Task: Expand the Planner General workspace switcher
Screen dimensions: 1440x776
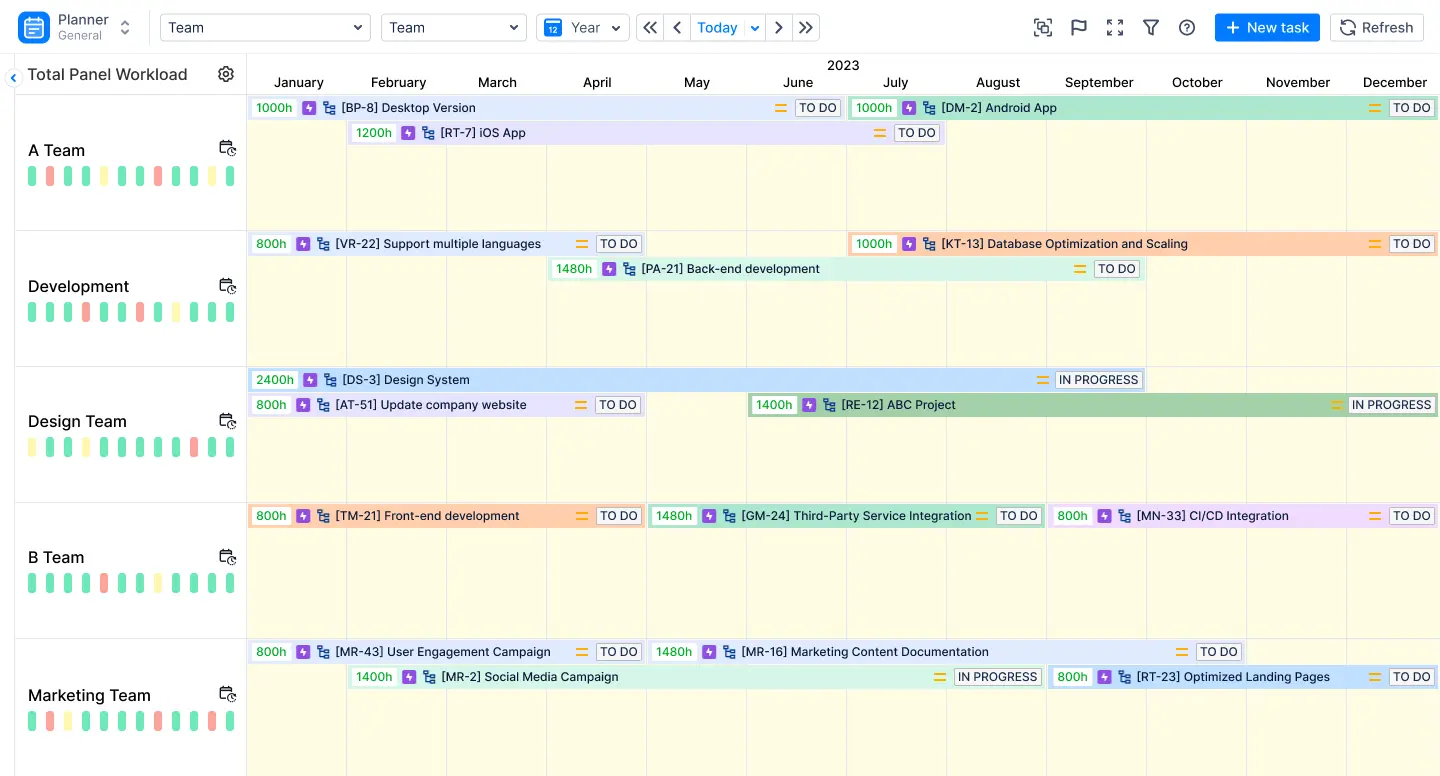Action: (124, 26)
